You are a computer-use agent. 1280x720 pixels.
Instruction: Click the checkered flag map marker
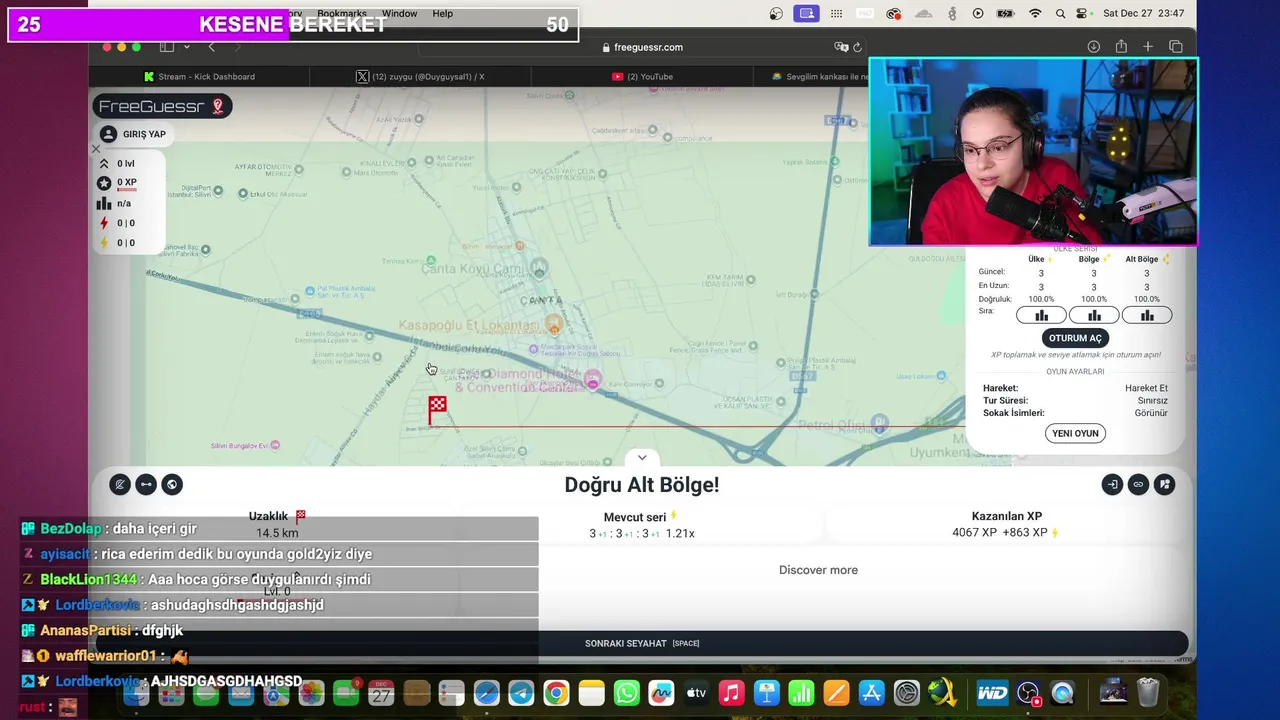pyautogui.click(x=437, y=408)
